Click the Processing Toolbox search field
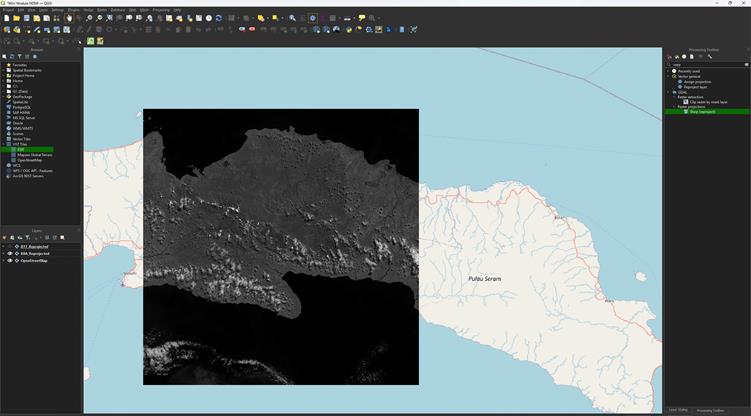This screenshot has width=751, height=416. coord(708,64)
